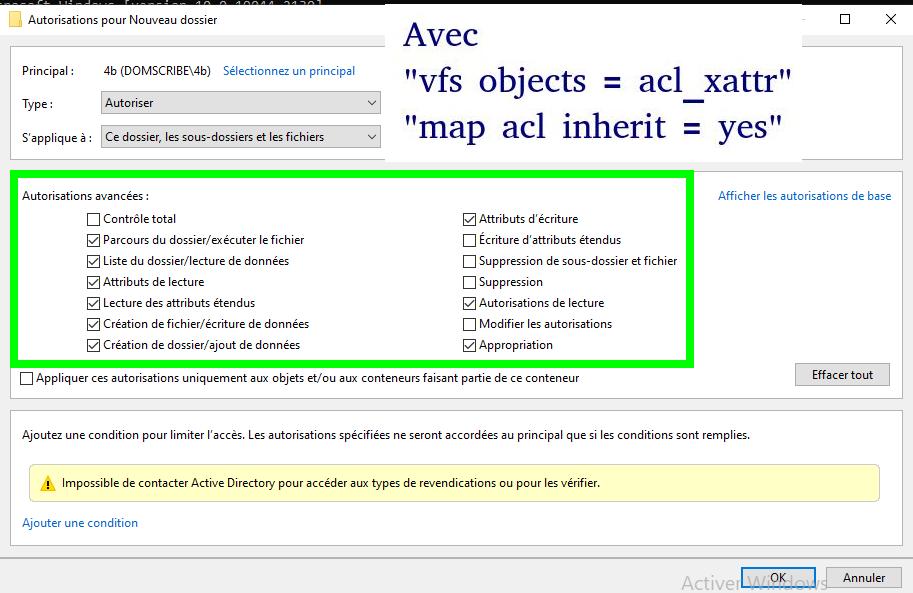
Task: Close the Autorisations dialog window
Action: coord(890,19)
